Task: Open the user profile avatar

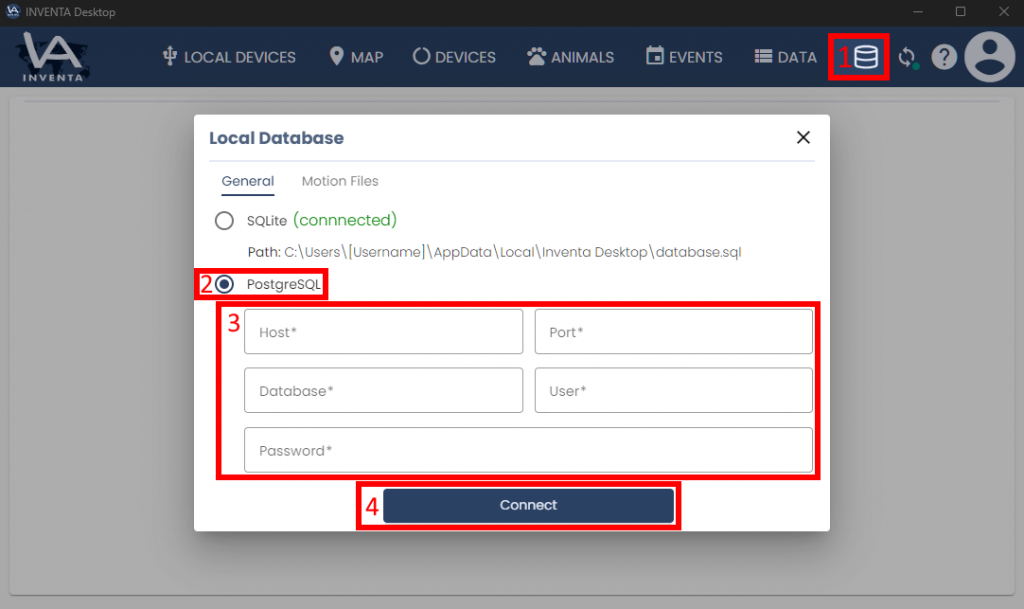Action: point(989,57)
